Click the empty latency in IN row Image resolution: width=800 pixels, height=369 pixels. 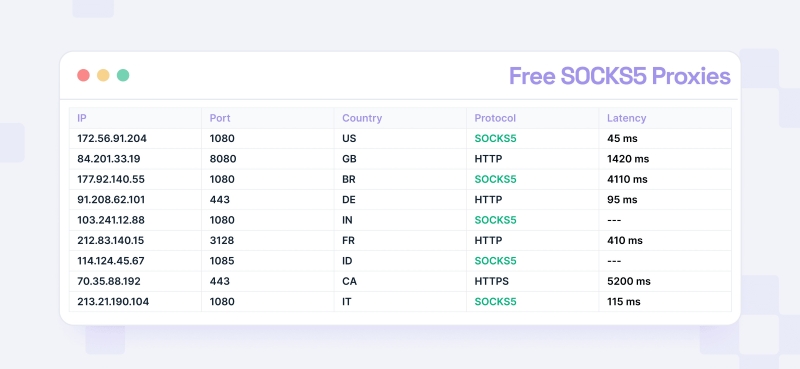pyautogui.click(x=614, y=220)
